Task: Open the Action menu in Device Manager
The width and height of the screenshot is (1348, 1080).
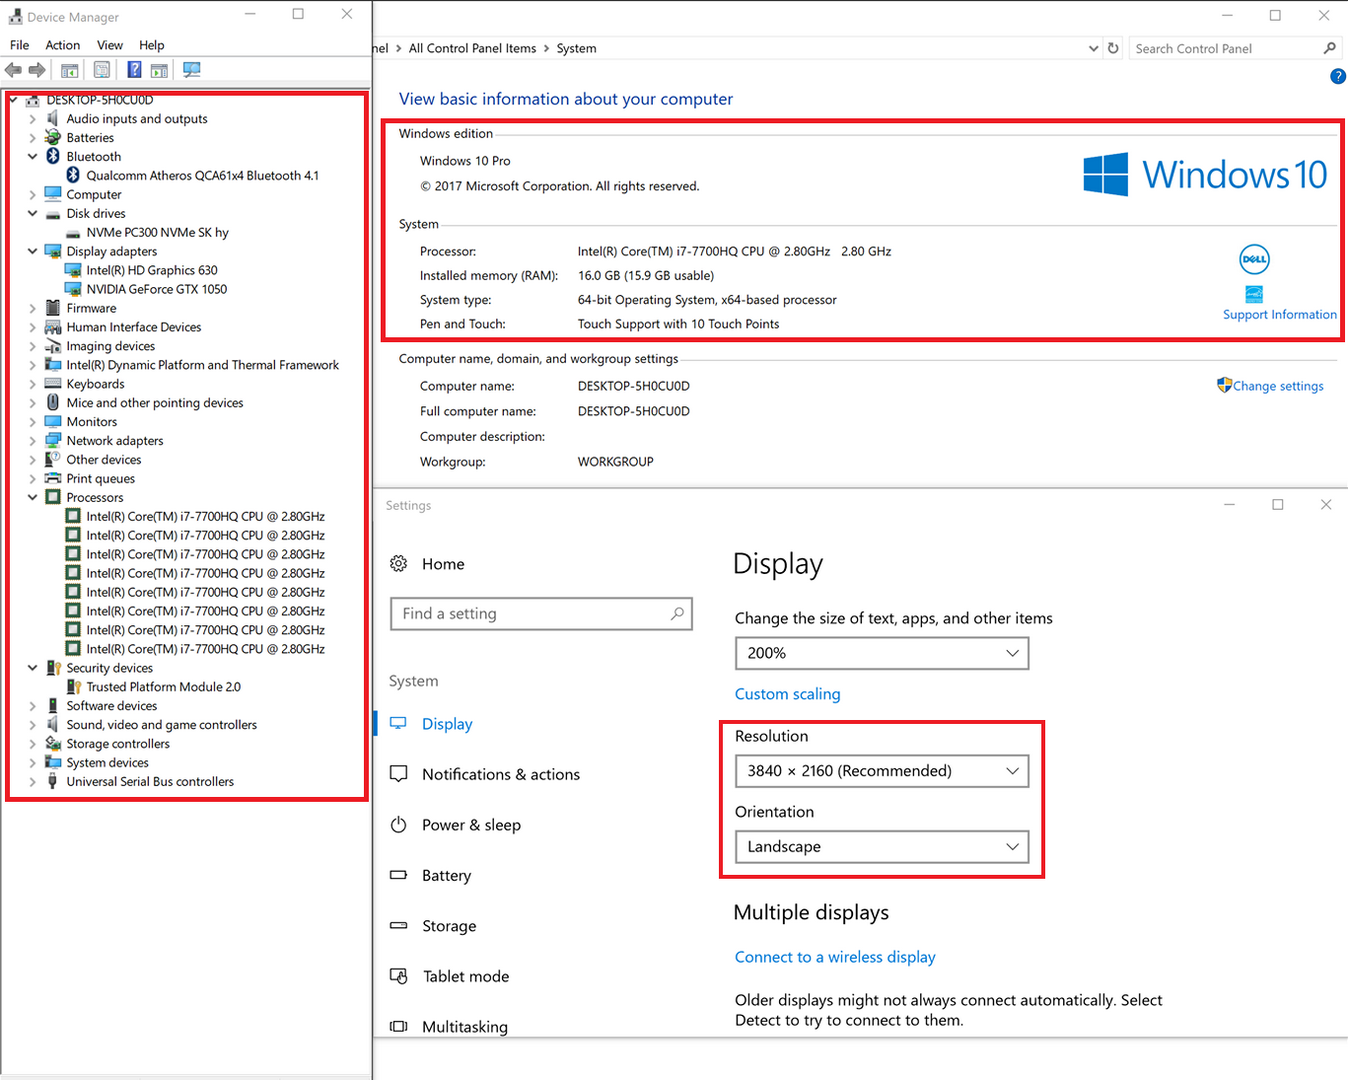Action: [x=63, y=45]
